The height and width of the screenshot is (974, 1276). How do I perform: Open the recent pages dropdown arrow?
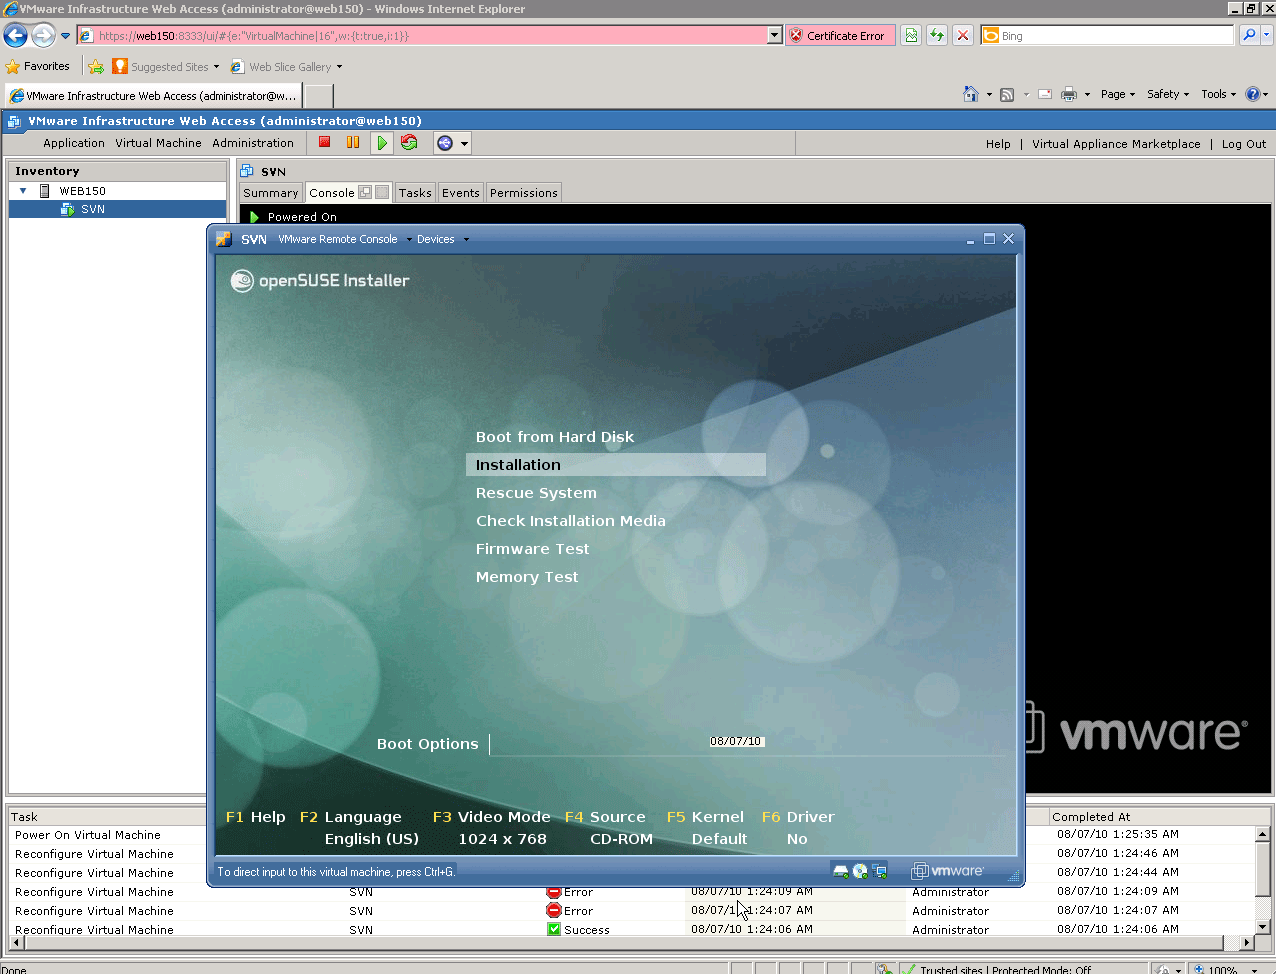click(x=65, y=36)
